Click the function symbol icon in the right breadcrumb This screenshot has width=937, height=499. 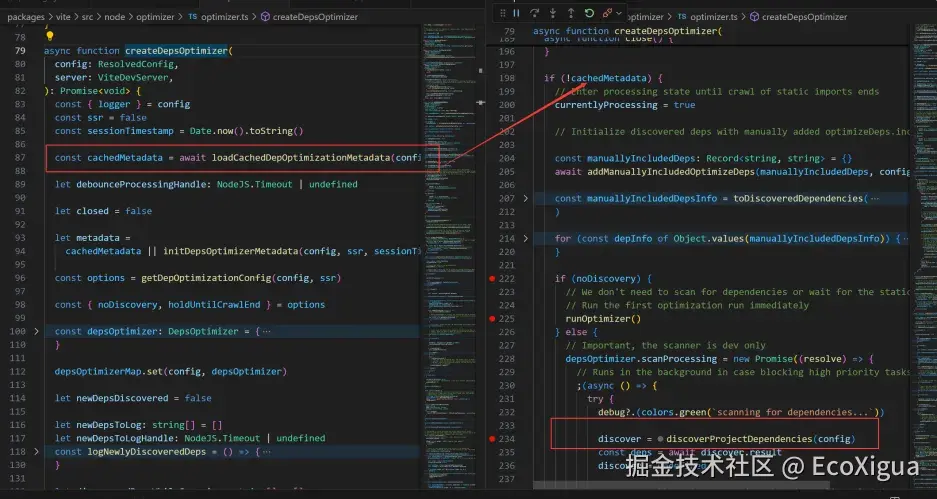755,17
